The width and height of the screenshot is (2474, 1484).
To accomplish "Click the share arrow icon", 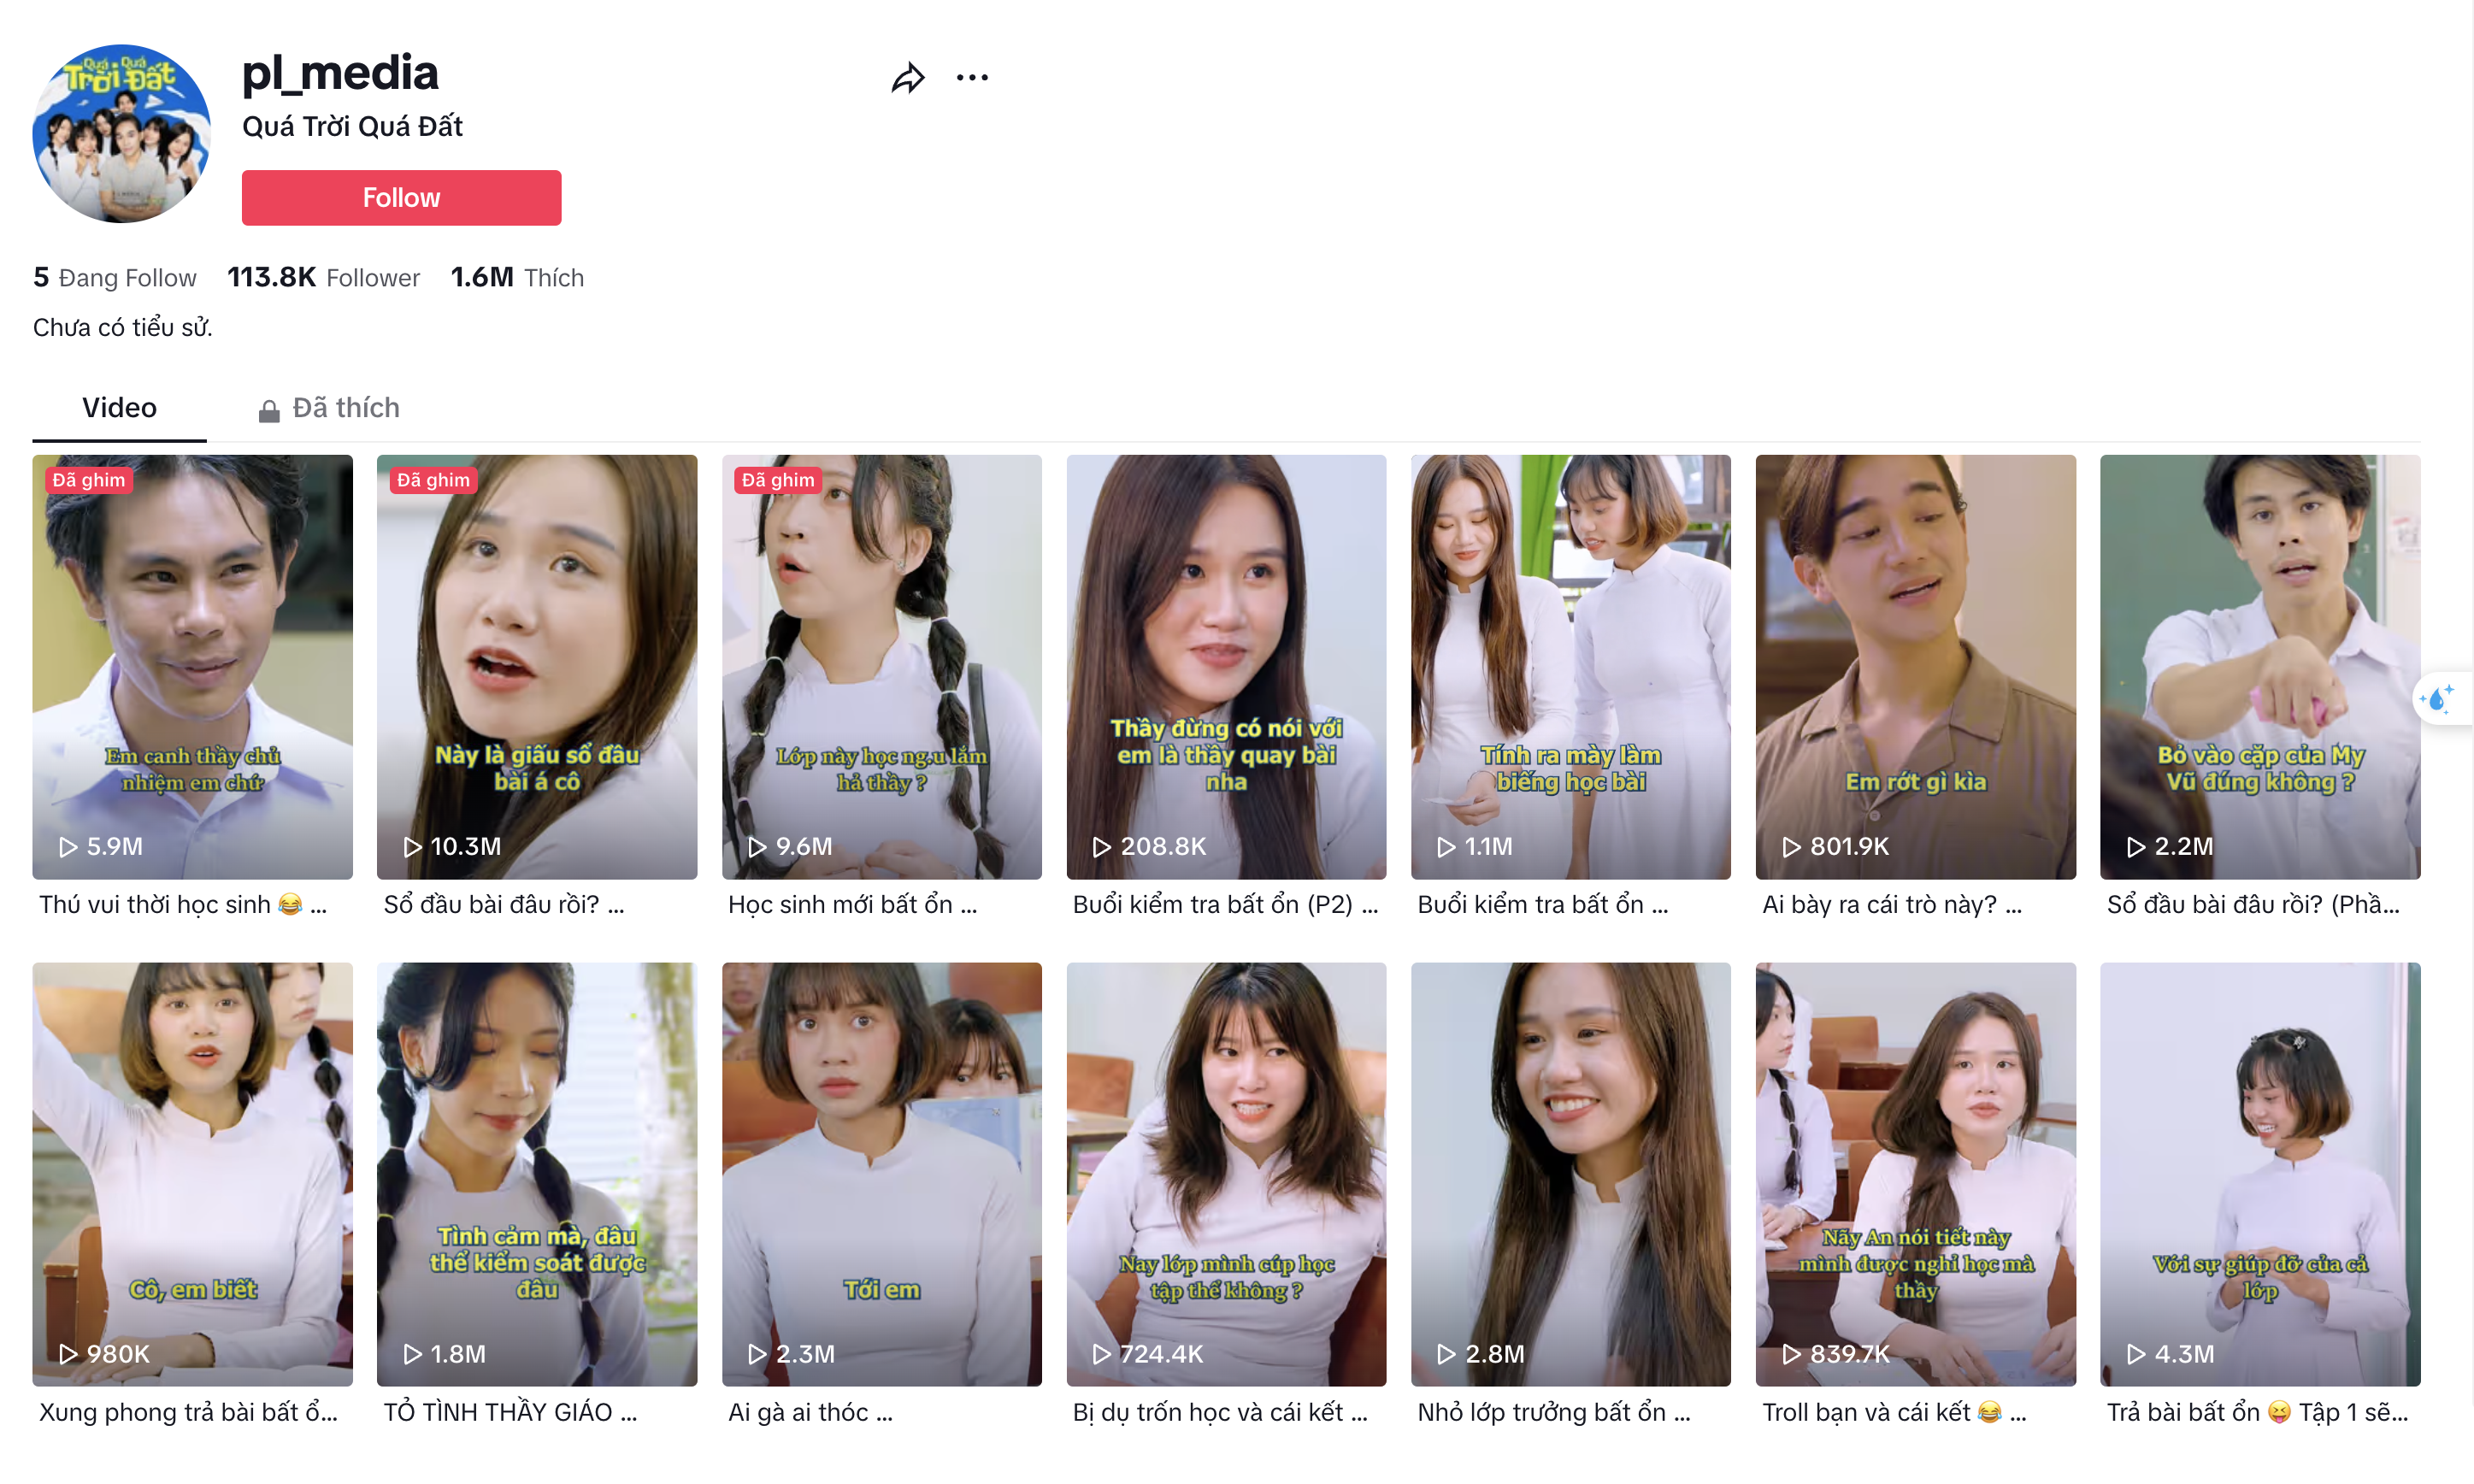I will (907, 78).
